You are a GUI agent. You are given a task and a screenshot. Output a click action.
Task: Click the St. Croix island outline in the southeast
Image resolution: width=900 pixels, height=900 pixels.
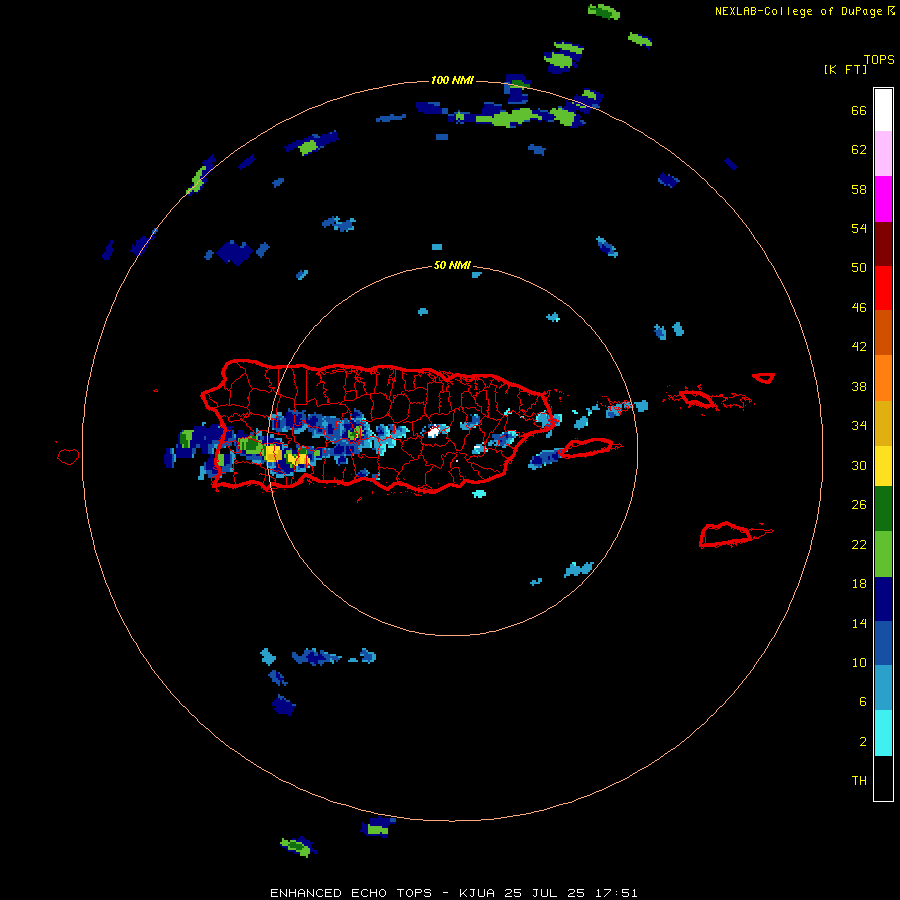tap(726, 535)
